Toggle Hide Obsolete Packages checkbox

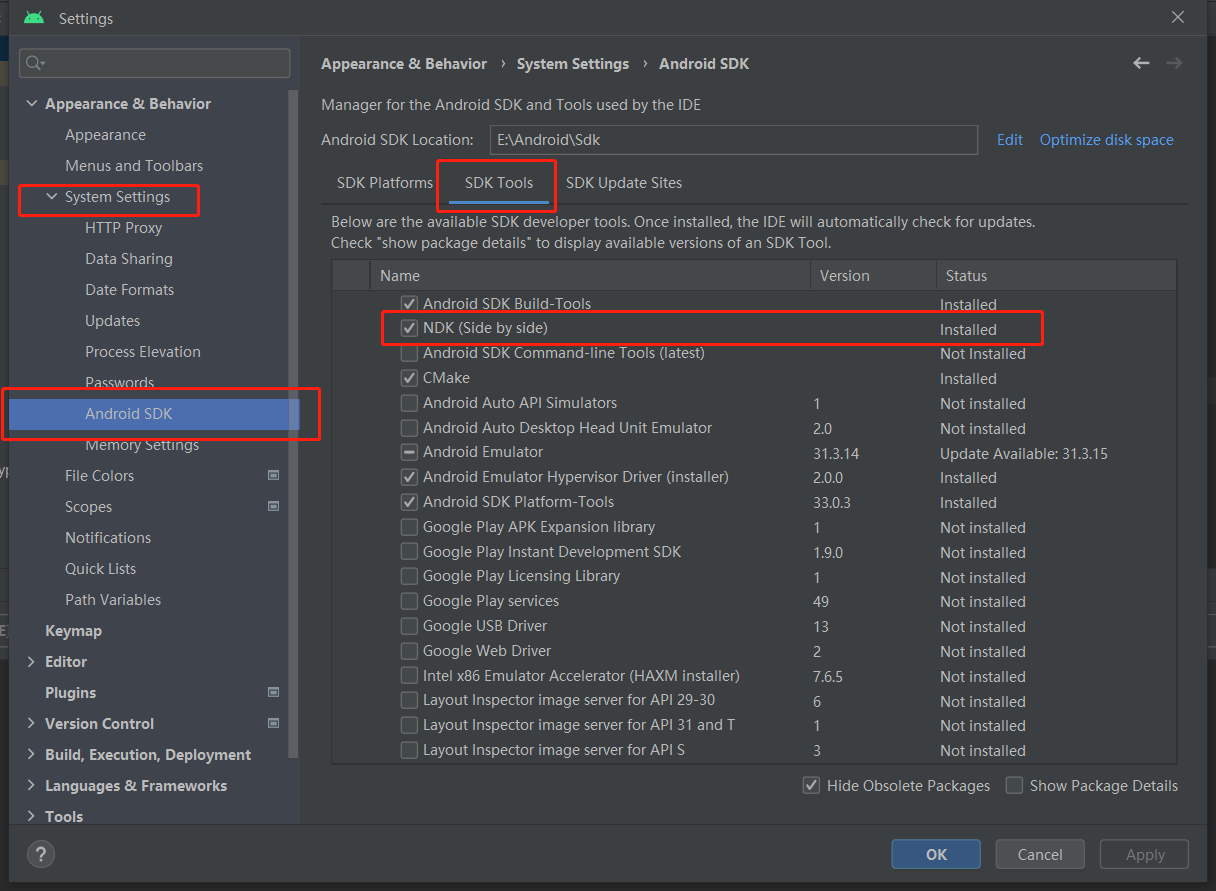[x=812, y=786]
